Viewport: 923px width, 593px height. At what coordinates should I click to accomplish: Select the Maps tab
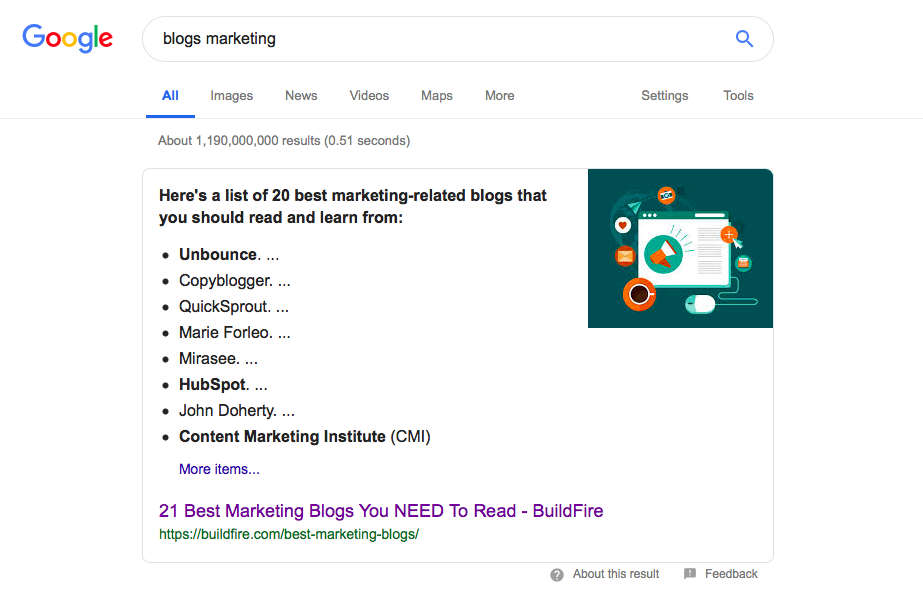(437, 95)
